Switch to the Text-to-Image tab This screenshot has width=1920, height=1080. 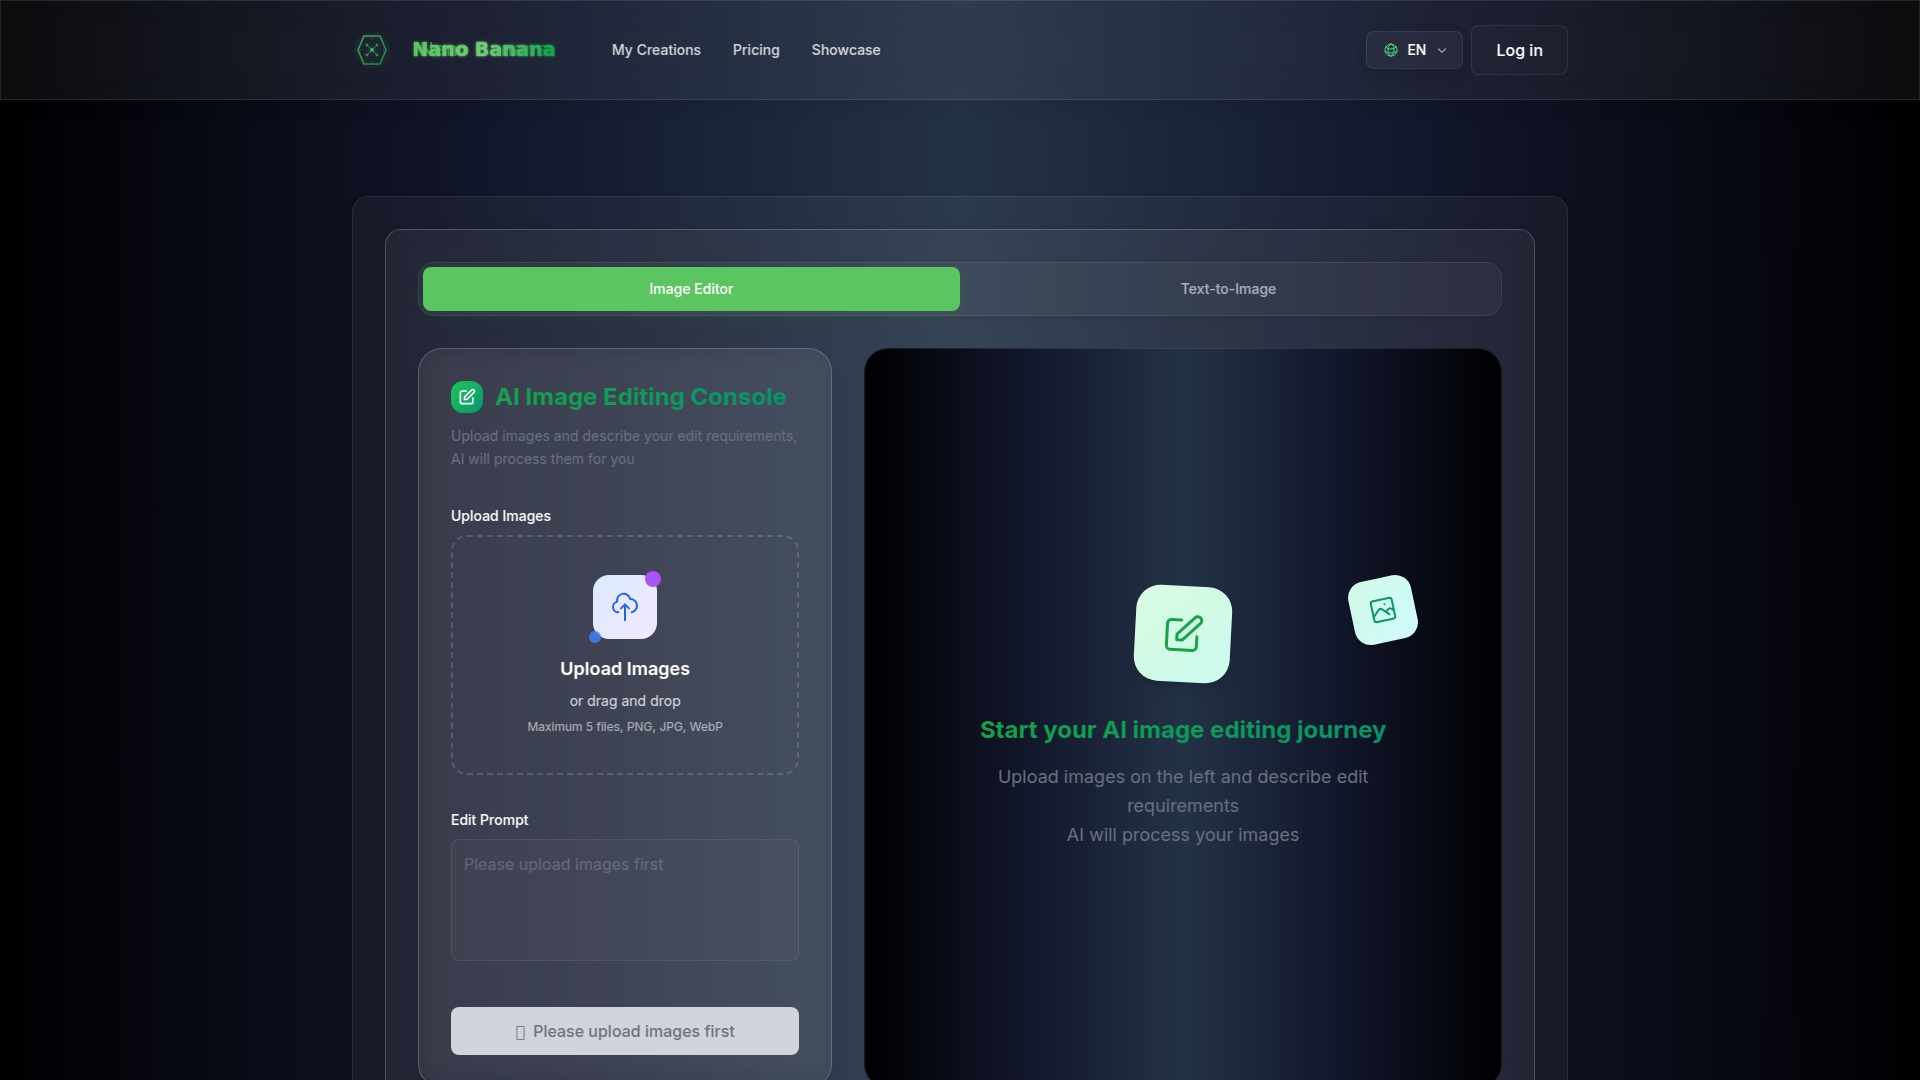coord(1228,289)
